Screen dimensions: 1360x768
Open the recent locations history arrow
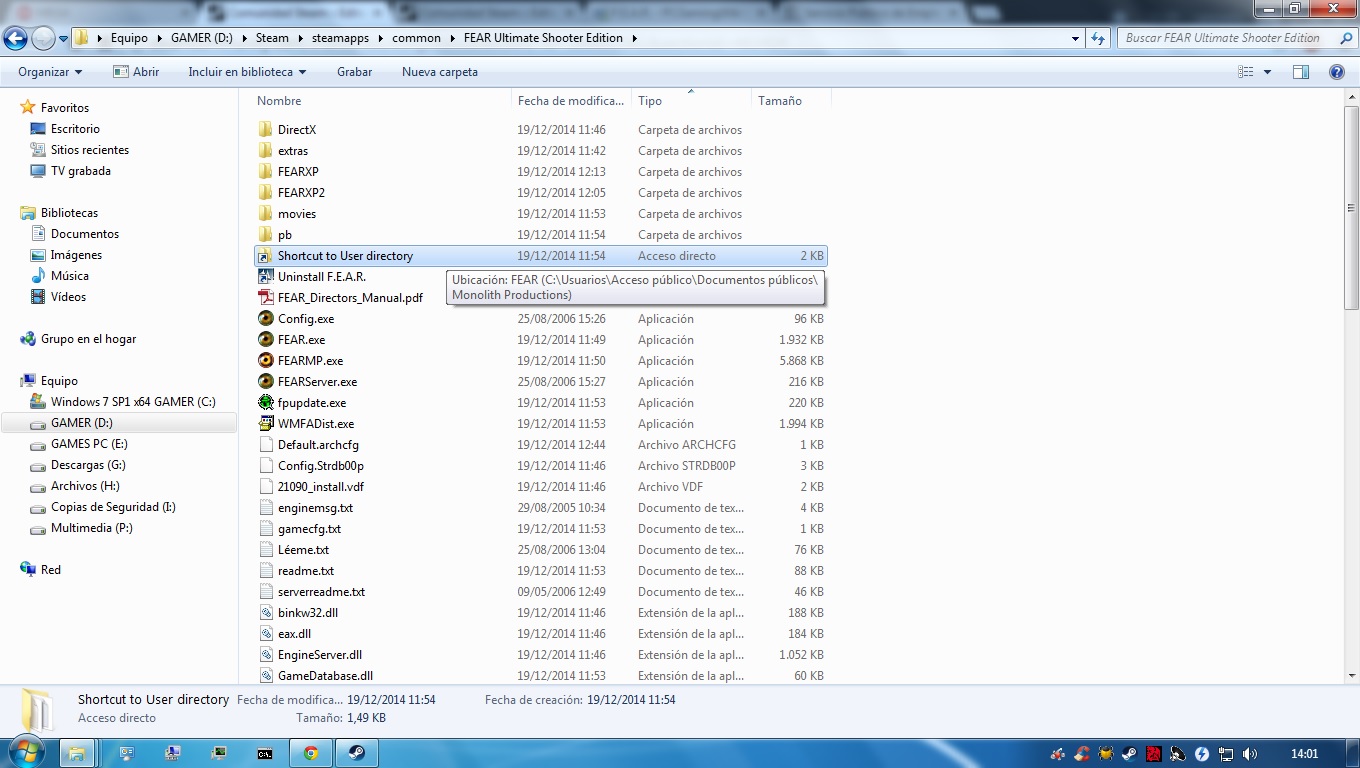(x=64, y=39)
